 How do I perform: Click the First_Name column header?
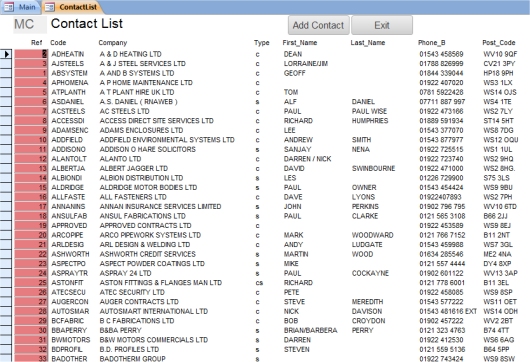tap(300, 43)
